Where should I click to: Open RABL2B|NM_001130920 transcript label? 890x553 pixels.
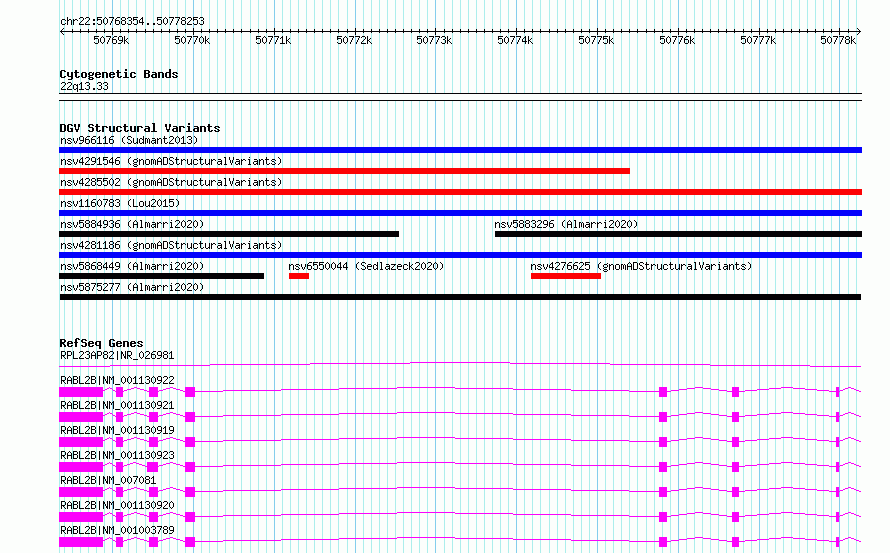coord(117,505)
